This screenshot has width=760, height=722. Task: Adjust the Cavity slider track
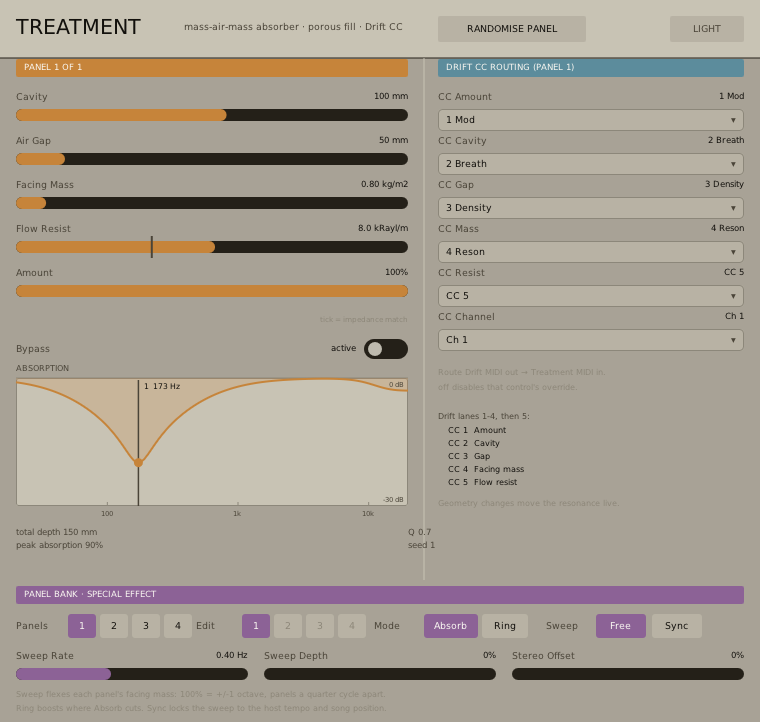(212, 115)
